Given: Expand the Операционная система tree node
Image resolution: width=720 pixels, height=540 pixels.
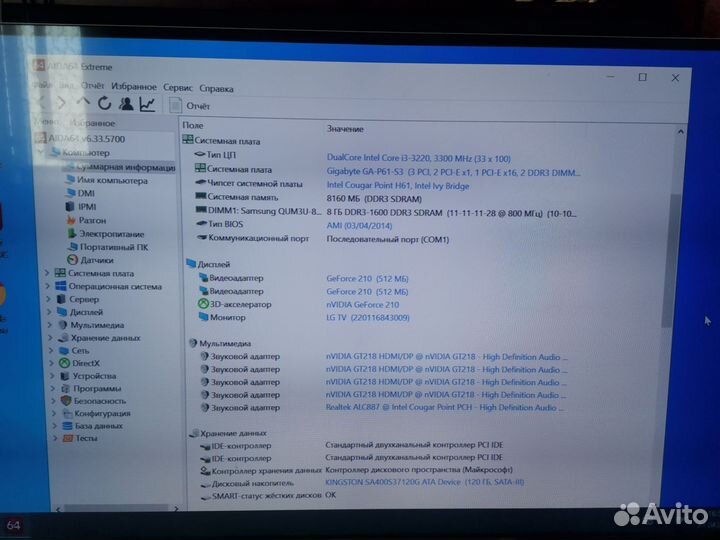Looking at the screenshot, I should click(47, 286).
